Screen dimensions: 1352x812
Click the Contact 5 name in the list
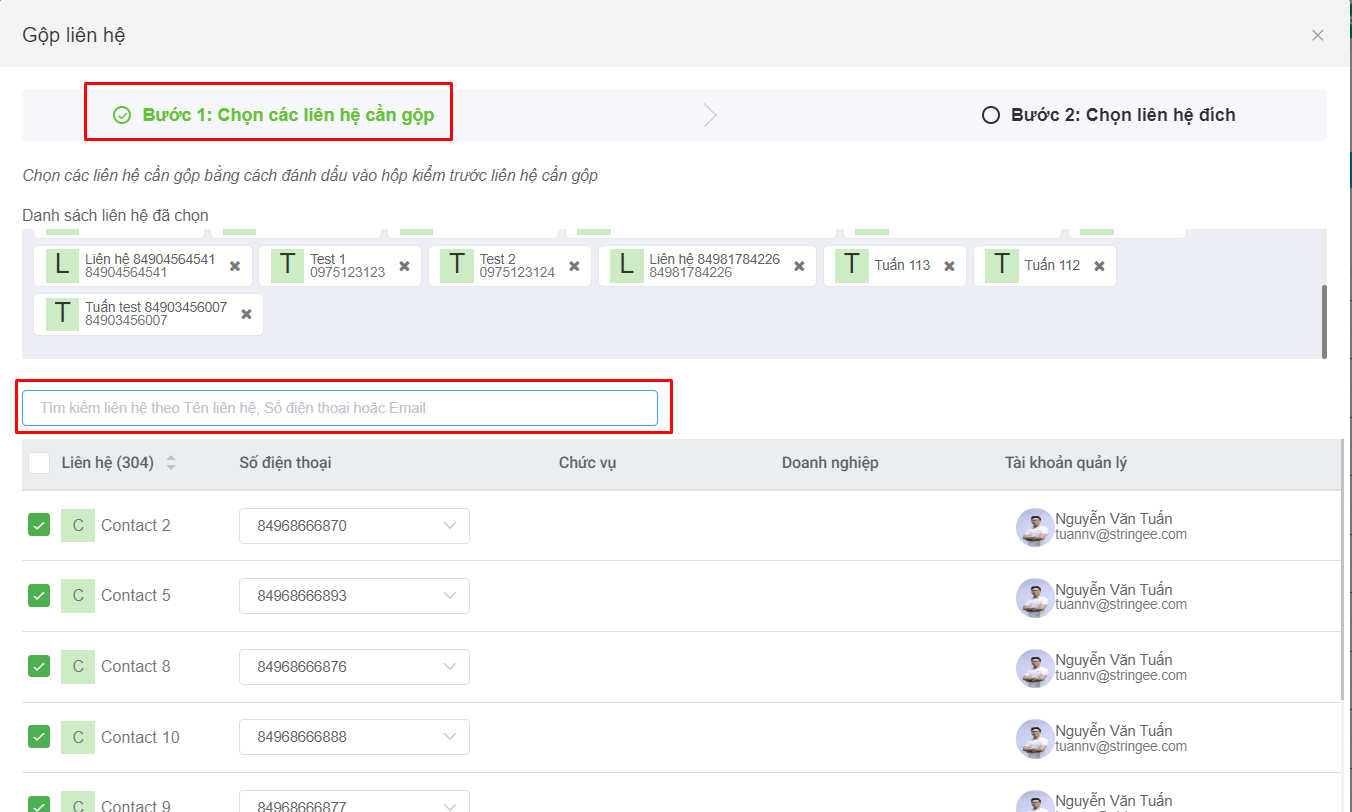click(135, 596)
